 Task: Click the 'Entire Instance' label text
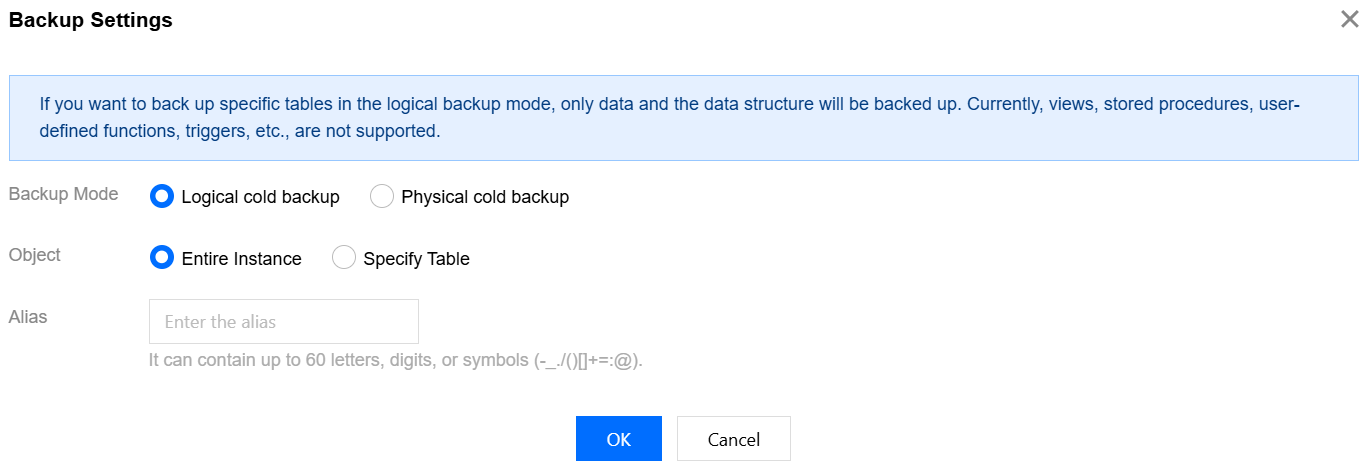pyautogui.click(x=241, y=259)
